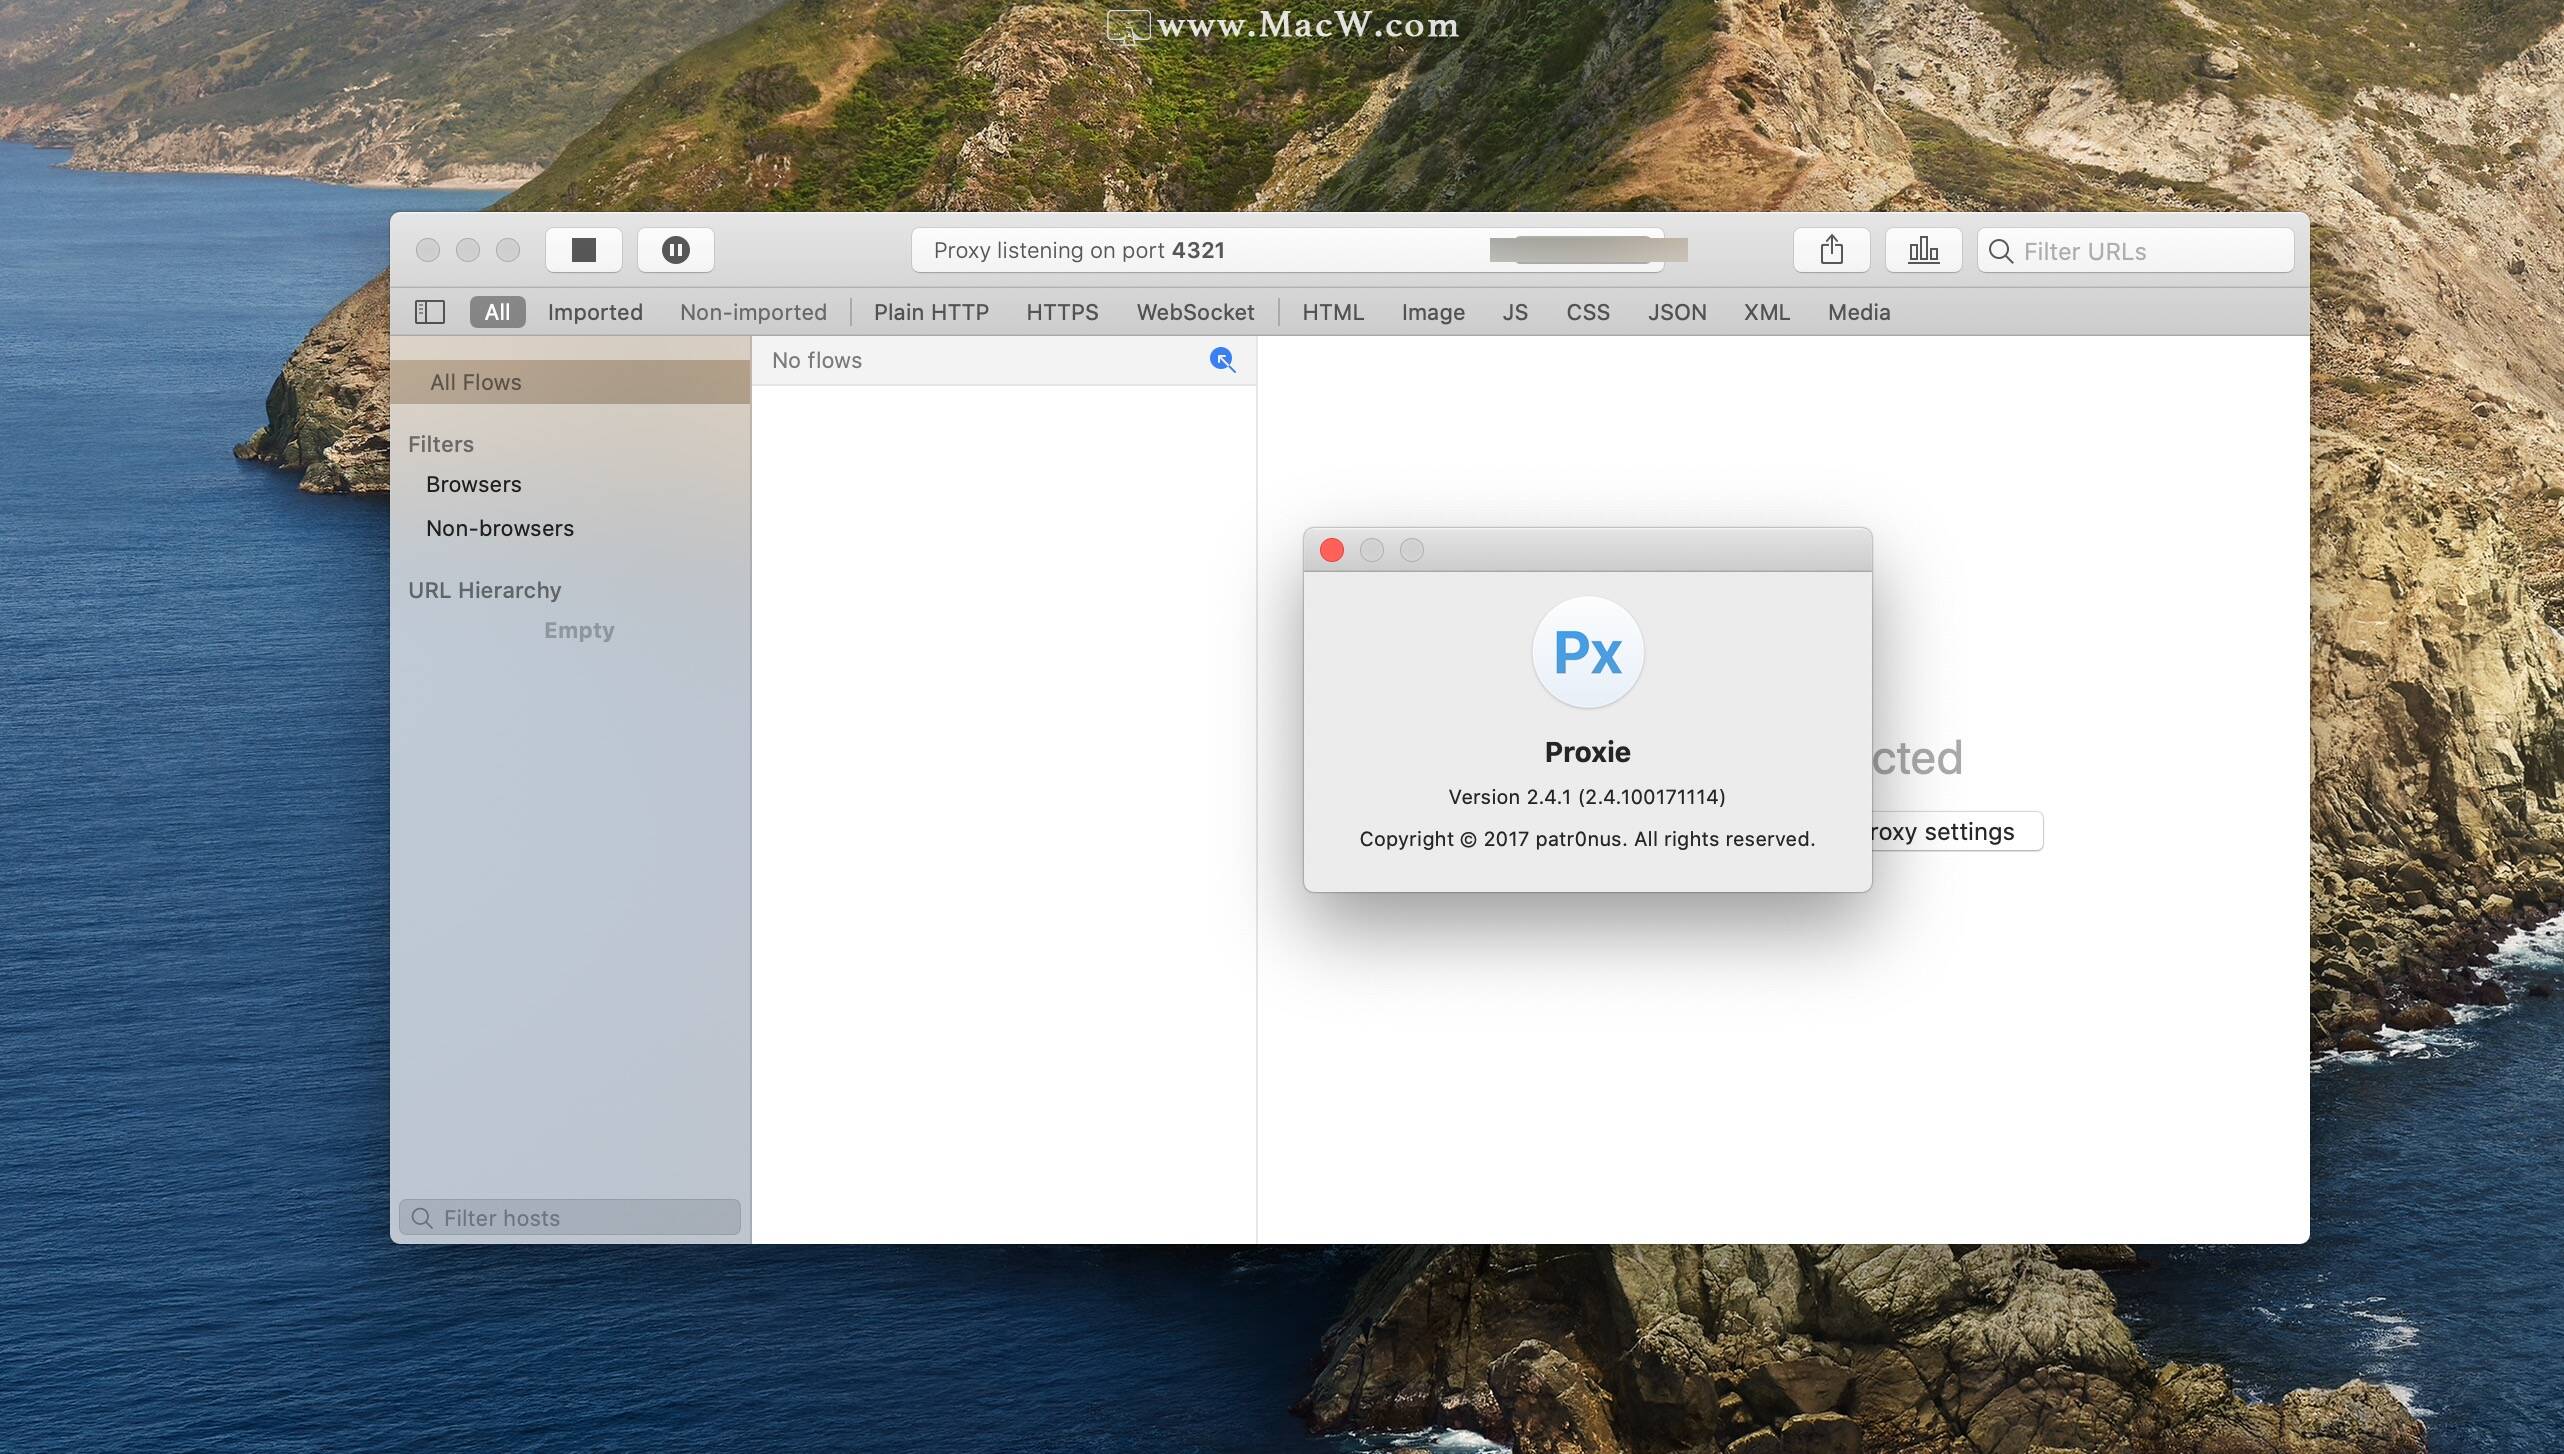This screenshot has width=2564, height=1454.
Task: Click the No flows header text
Action: click(x=817, y=360)
